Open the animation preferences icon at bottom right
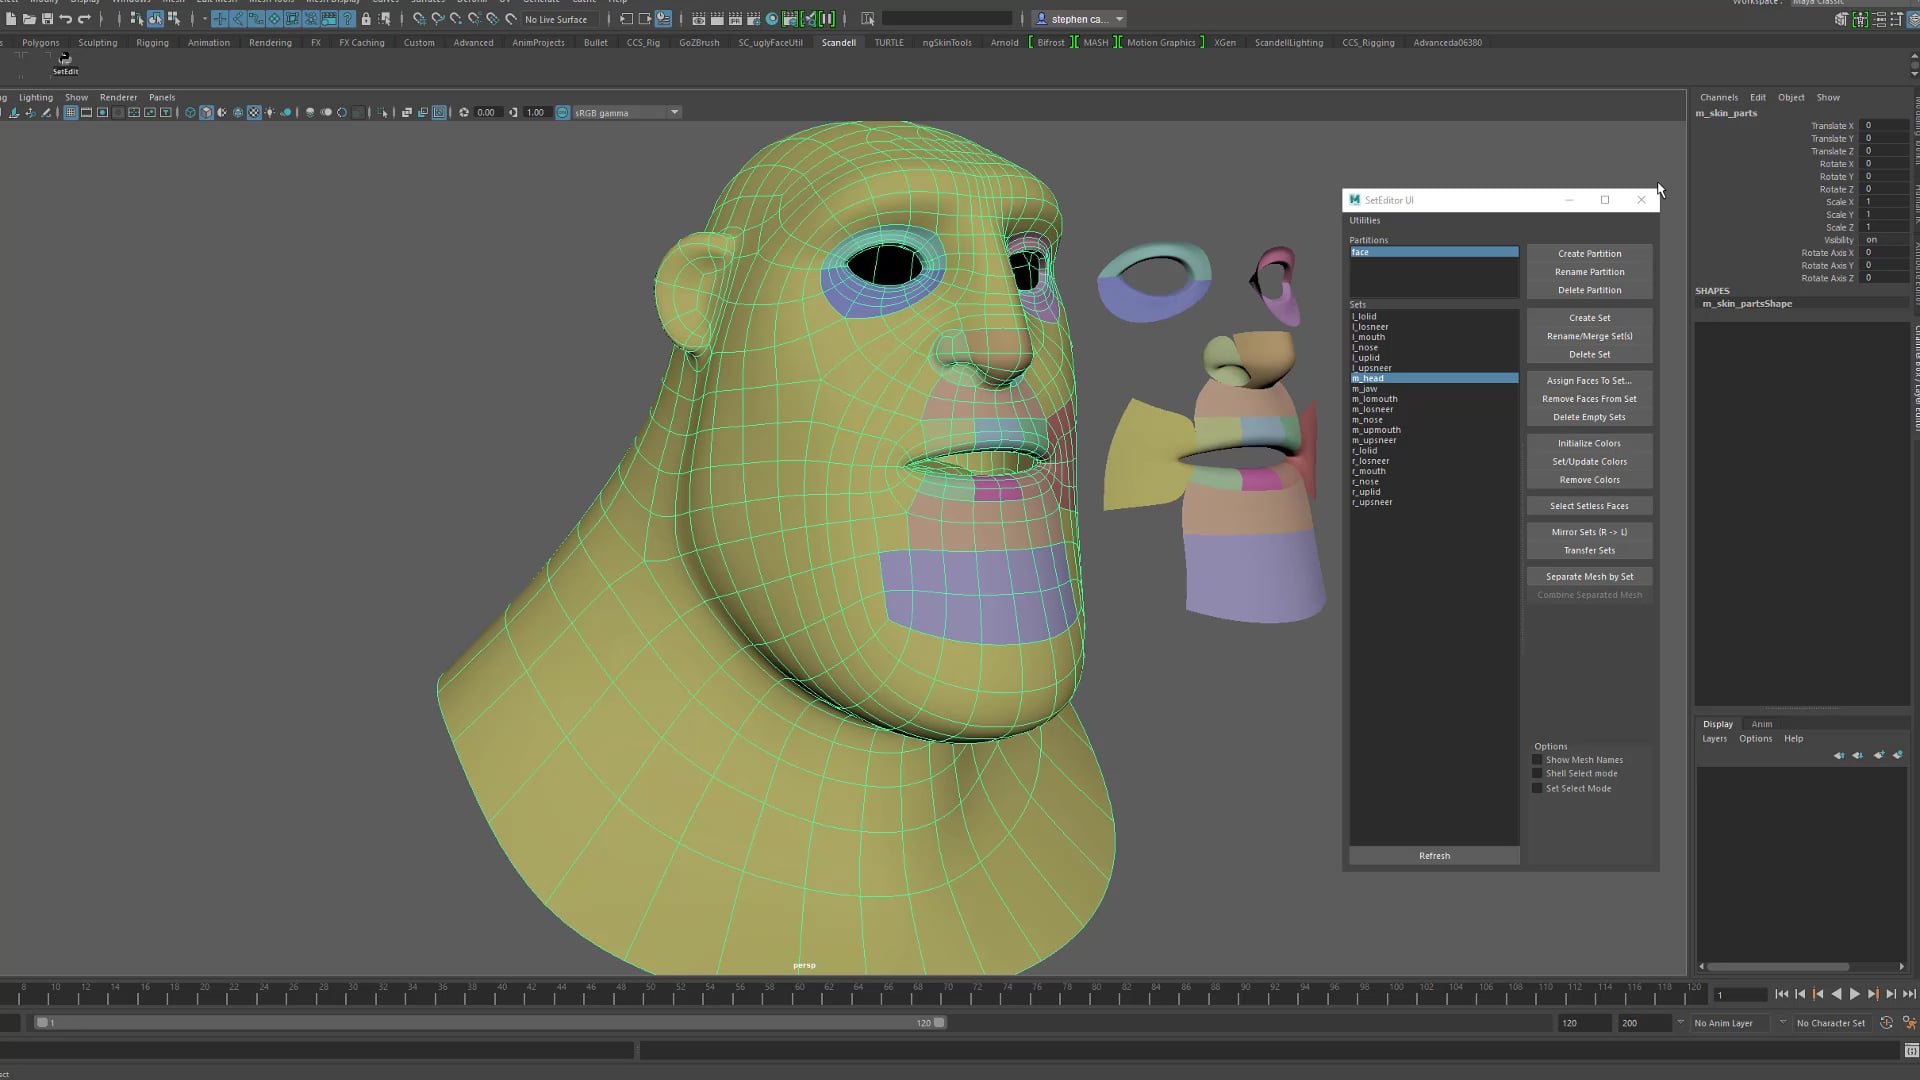This screenshot has height=1080, width=1920. click(1912, 1023)
